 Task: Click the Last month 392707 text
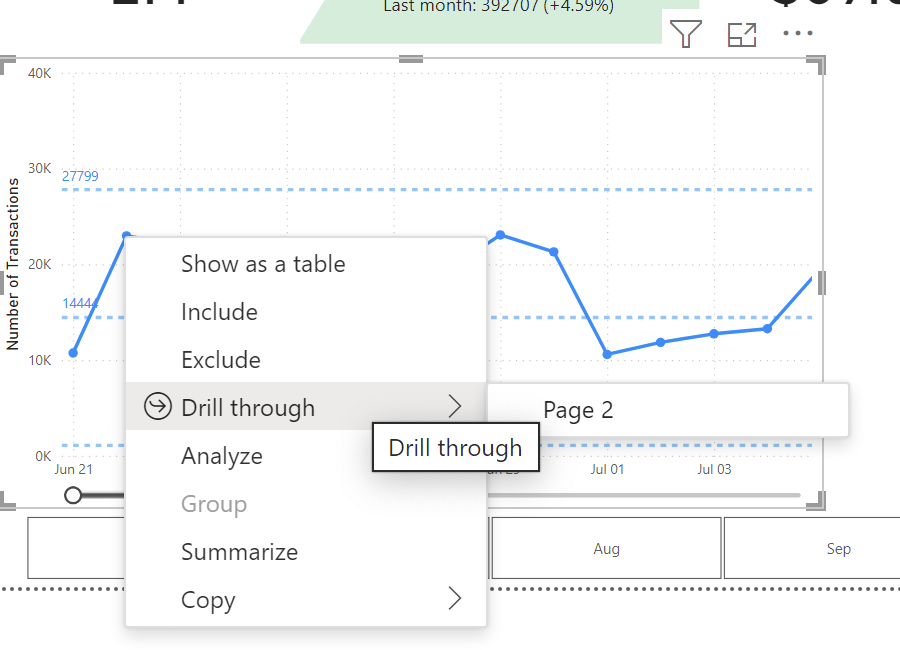coord(498,7)
